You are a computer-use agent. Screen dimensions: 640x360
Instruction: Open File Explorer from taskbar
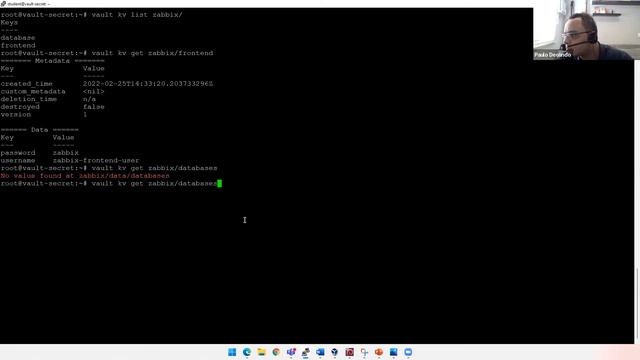click(261, 352)
